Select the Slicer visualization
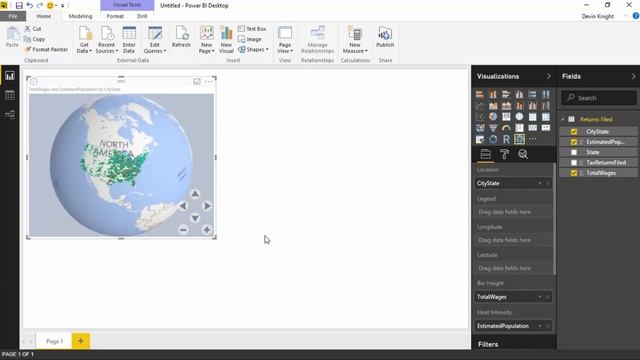 [x=480, y=139]
